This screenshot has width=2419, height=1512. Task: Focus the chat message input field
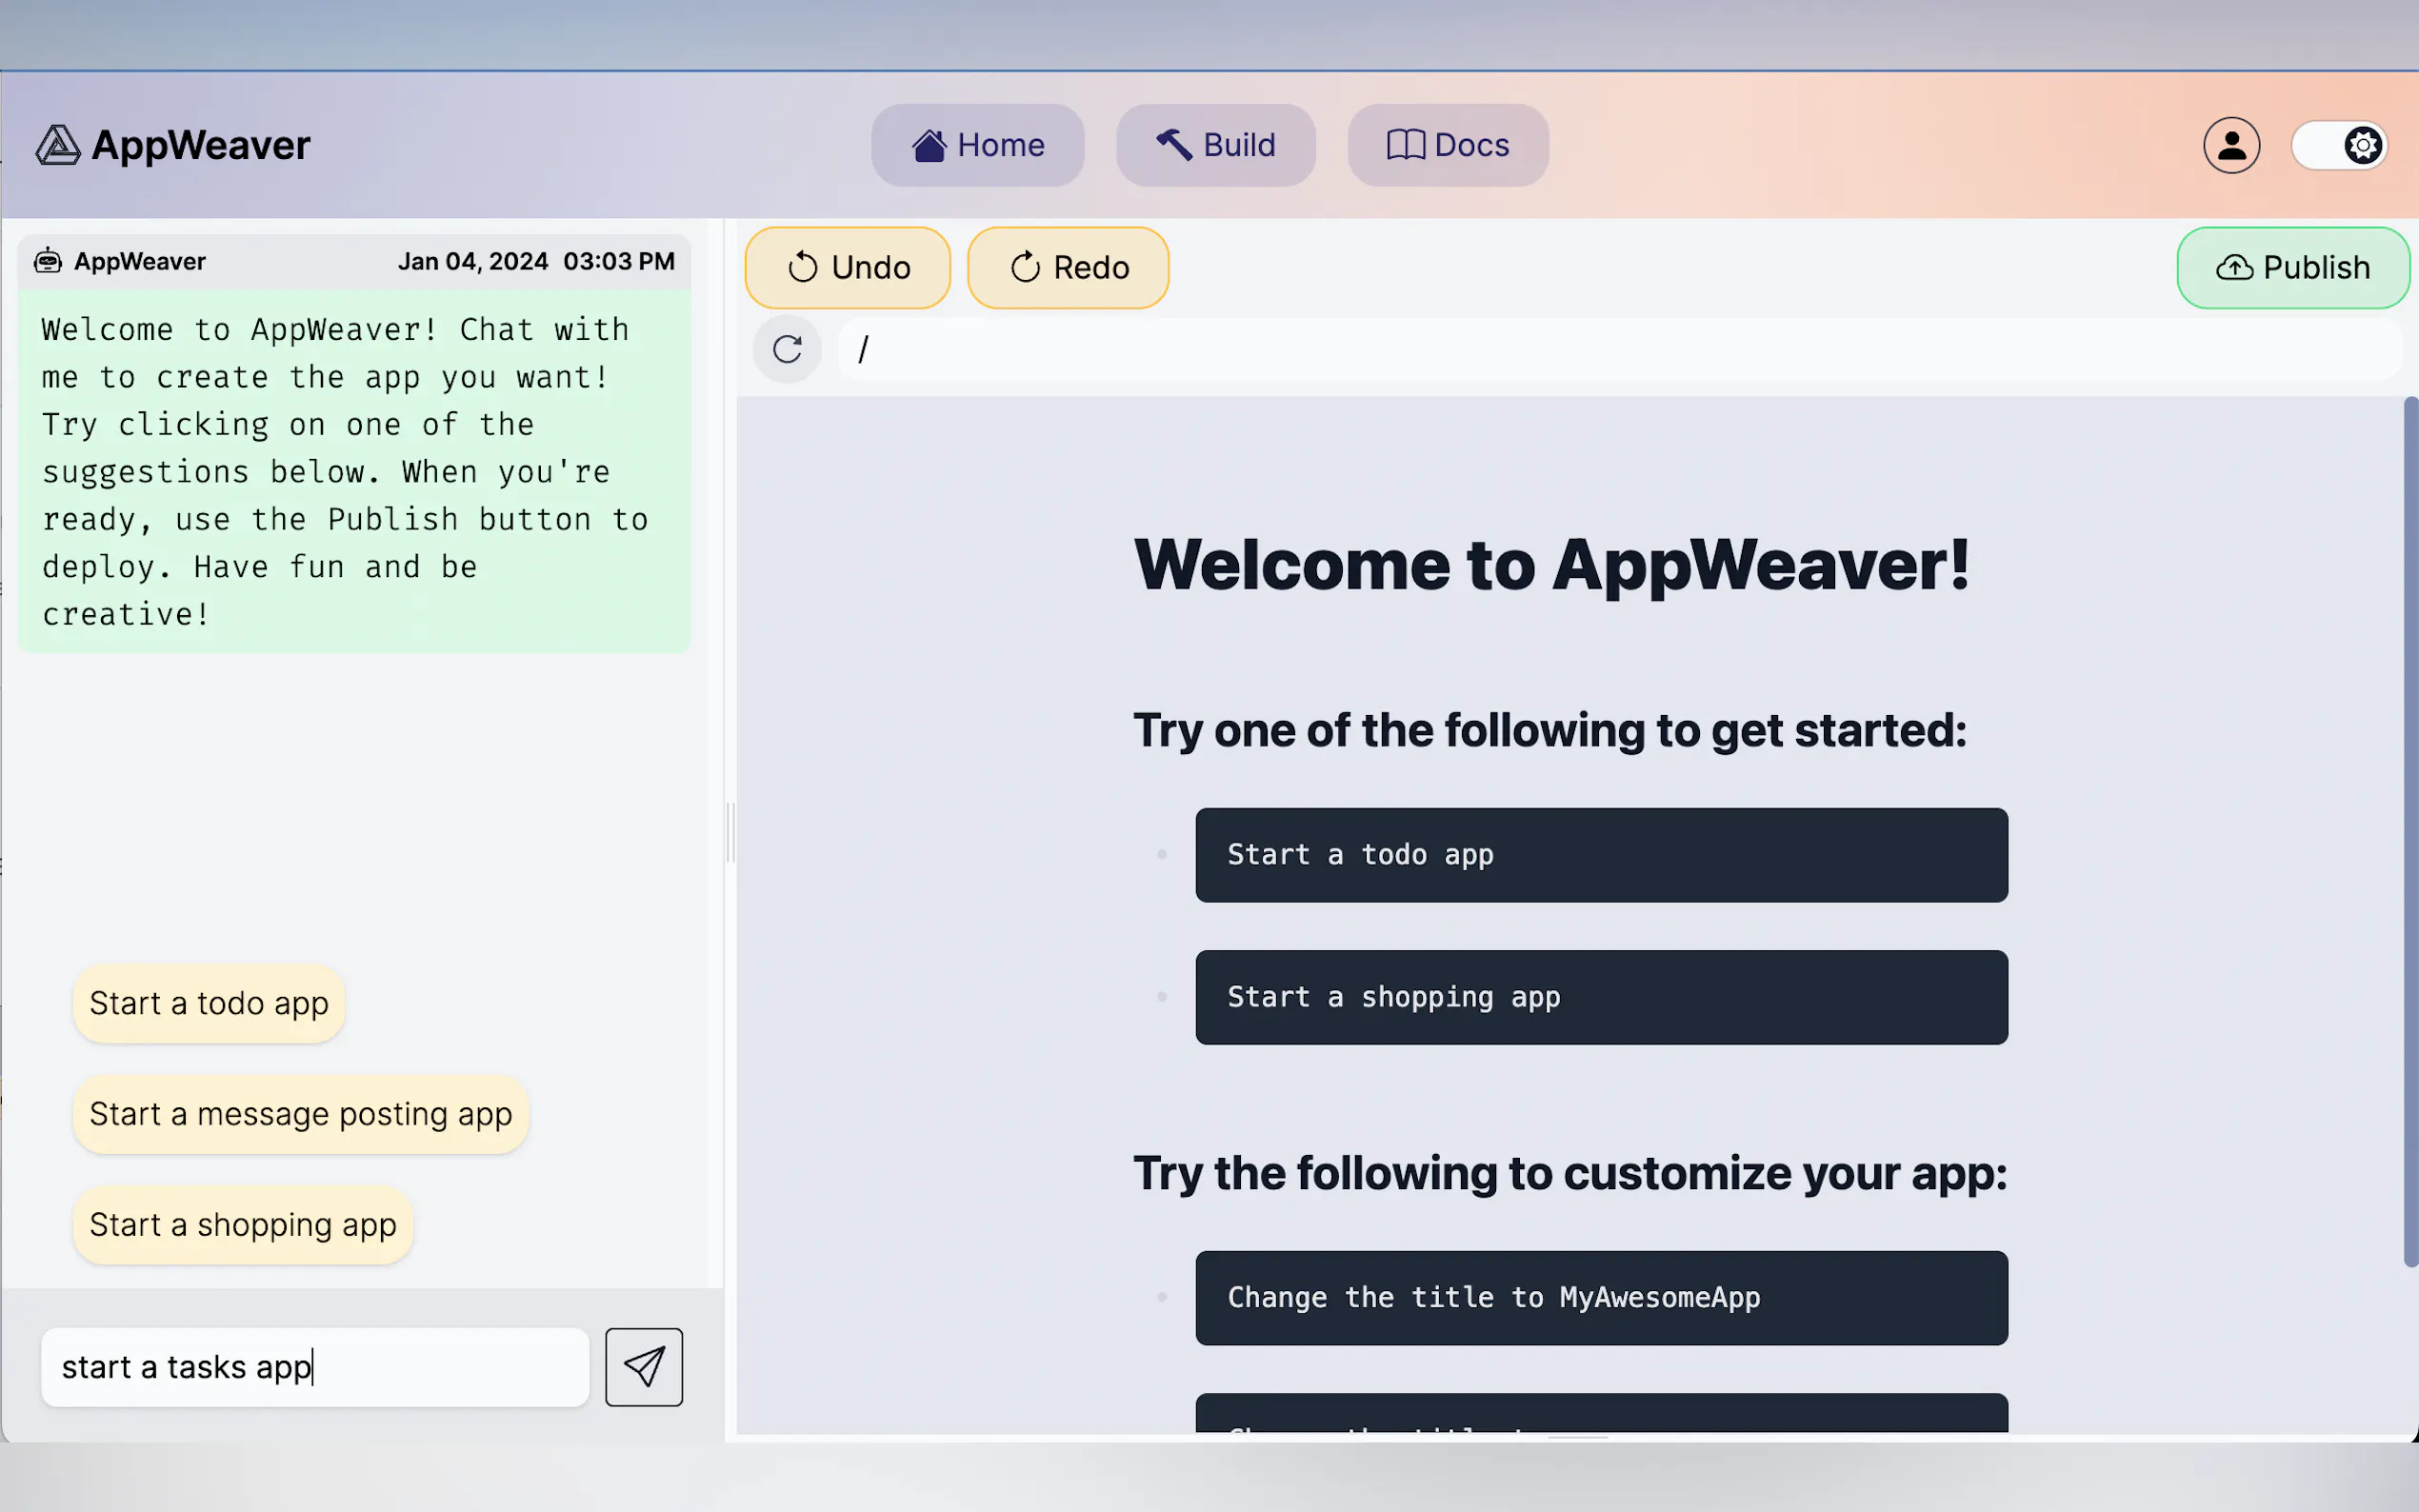click(315, 1366)
